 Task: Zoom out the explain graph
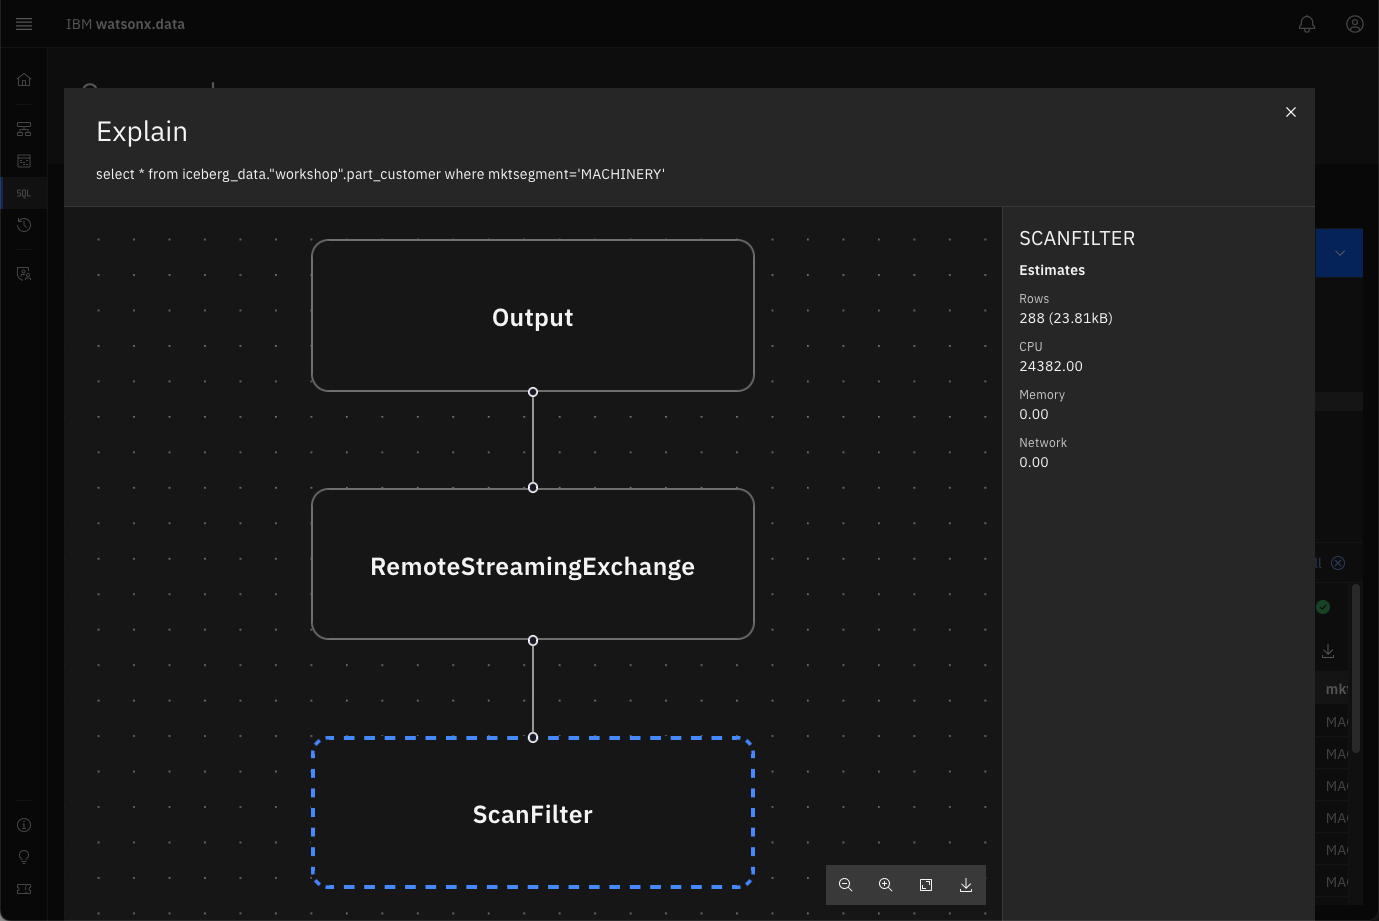tap(846, 885)
